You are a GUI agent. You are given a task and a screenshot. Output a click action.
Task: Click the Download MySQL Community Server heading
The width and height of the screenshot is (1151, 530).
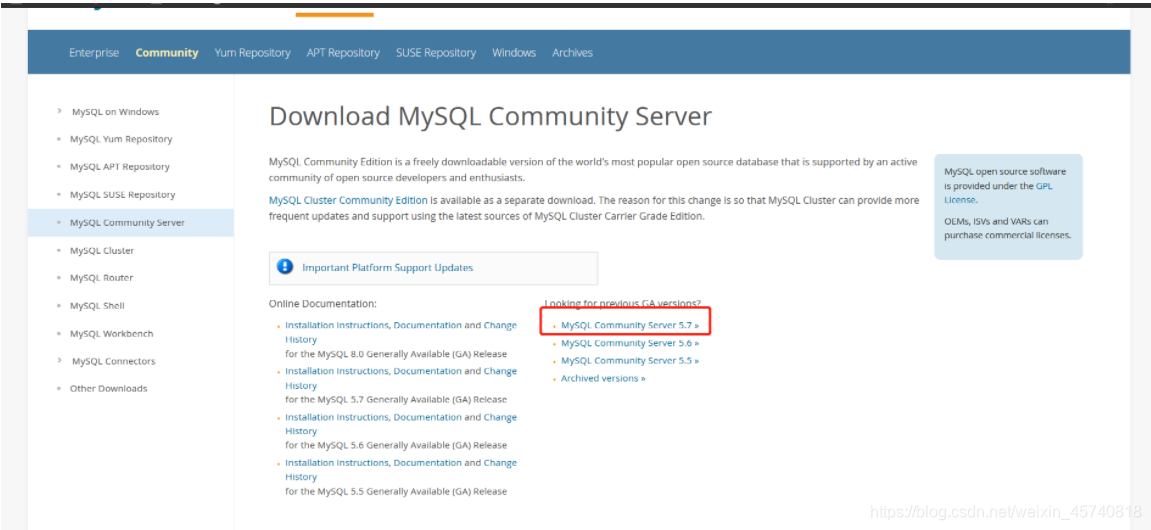click(x=490, y=117)
